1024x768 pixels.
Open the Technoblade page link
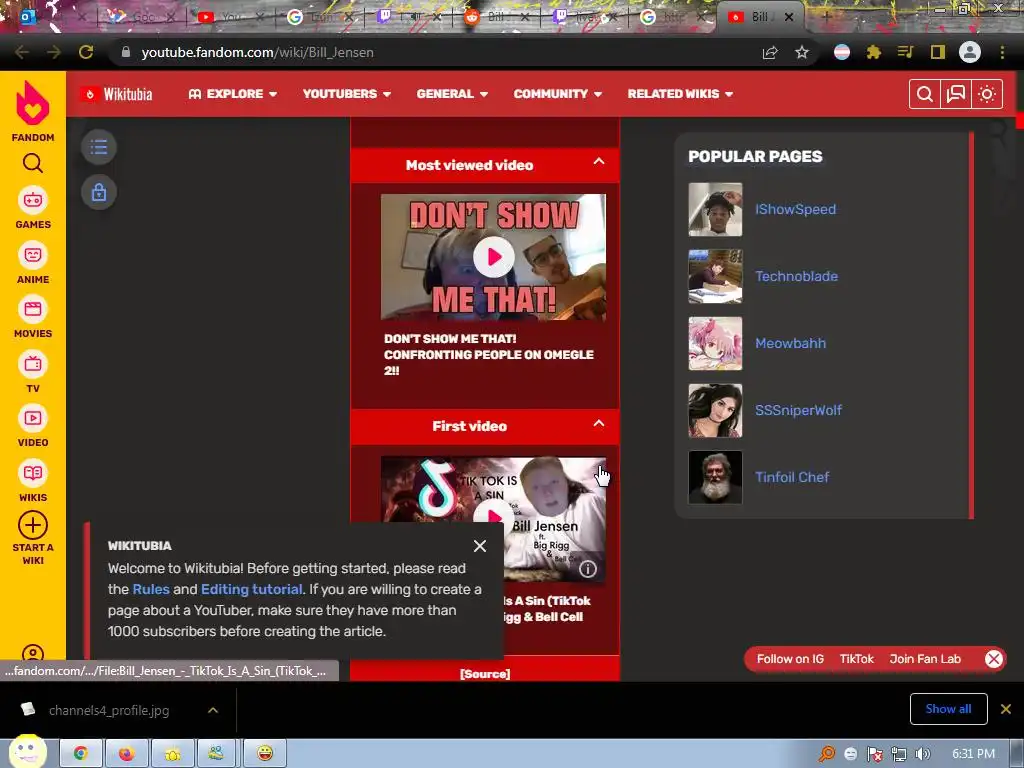[x=796, y=276]
